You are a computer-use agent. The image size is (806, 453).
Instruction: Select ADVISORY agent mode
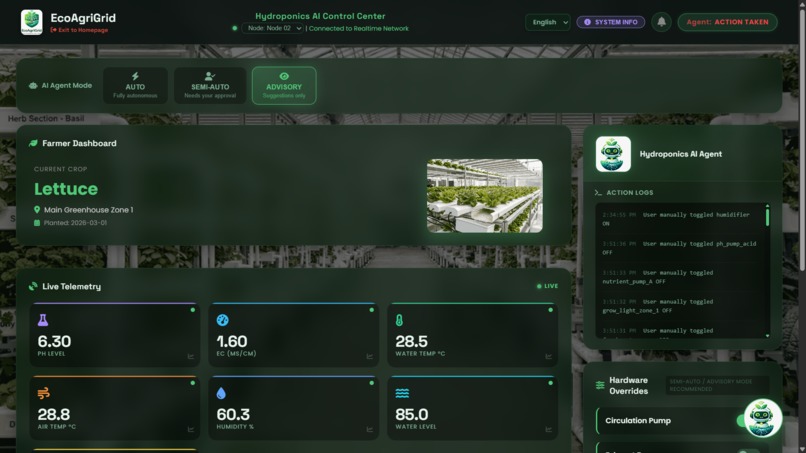[x=284, y=85]
